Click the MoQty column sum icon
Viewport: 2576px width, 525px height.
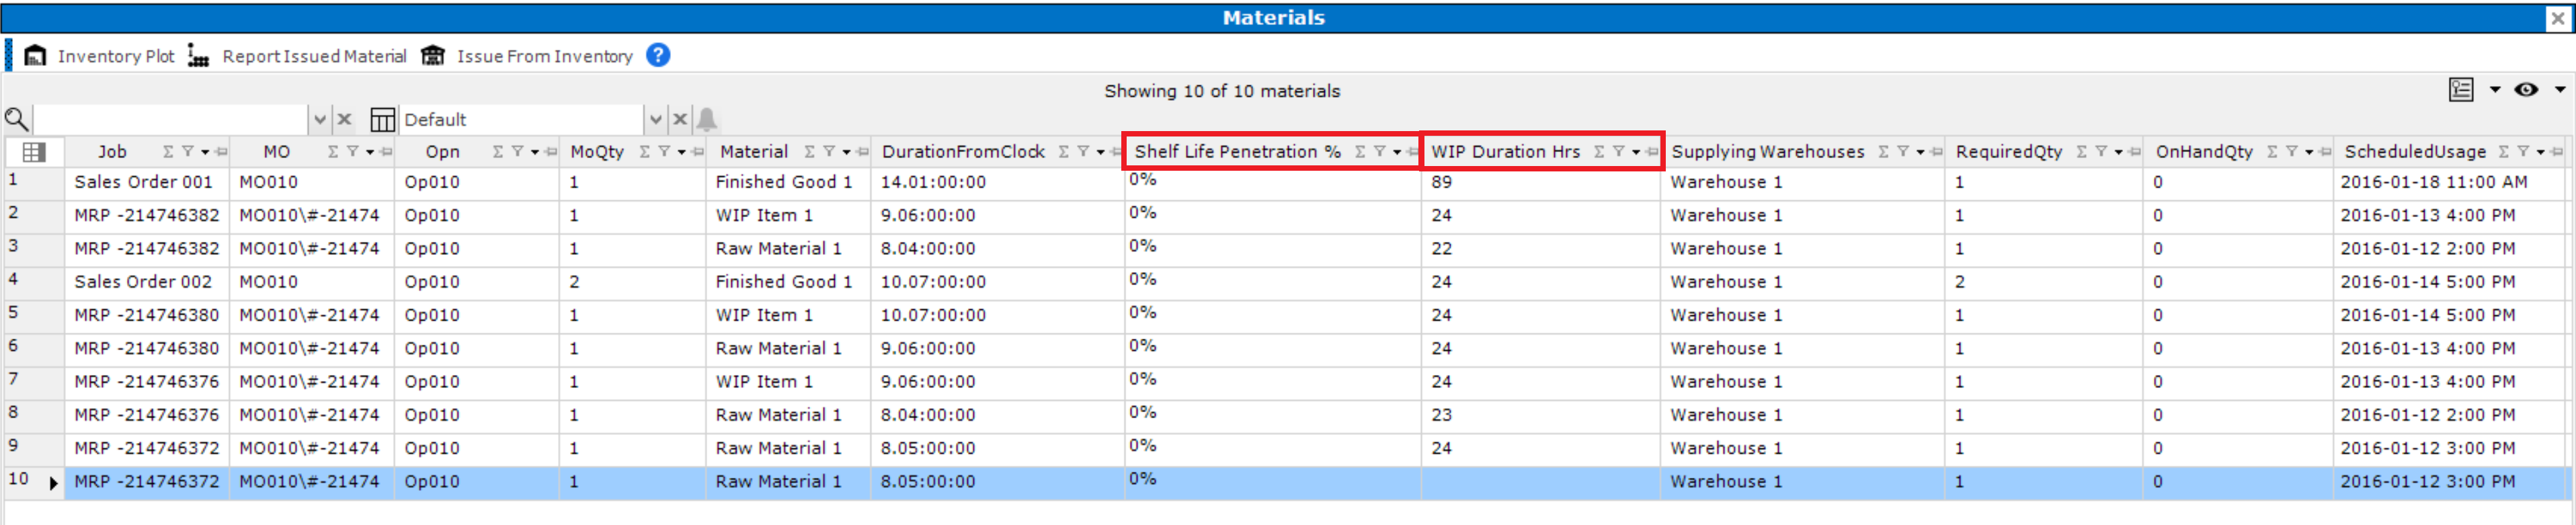click(645, 152)
